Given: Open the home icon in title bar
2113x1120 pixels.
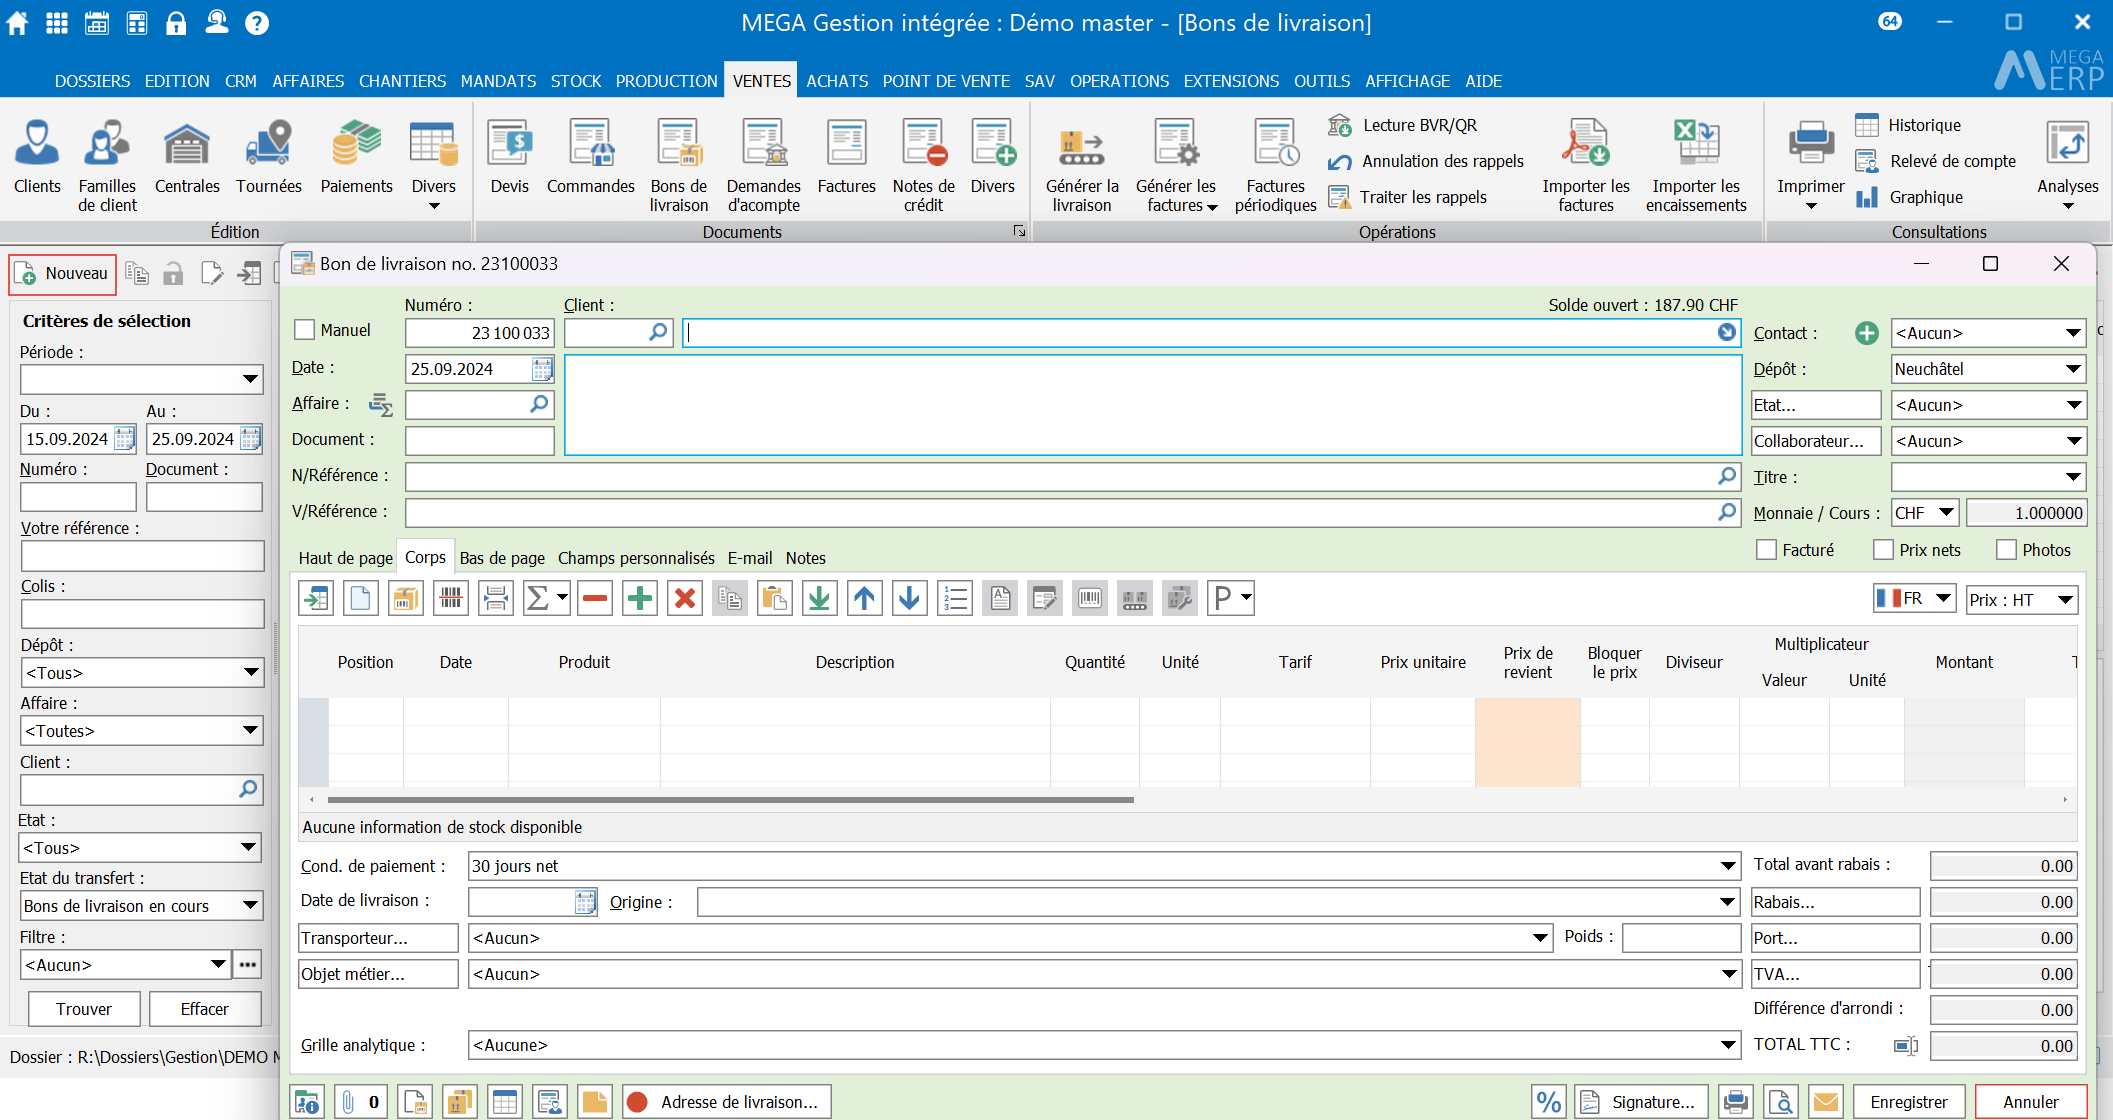Looking at the screenshot, I should pyautogui.click(x=18, y=22).
